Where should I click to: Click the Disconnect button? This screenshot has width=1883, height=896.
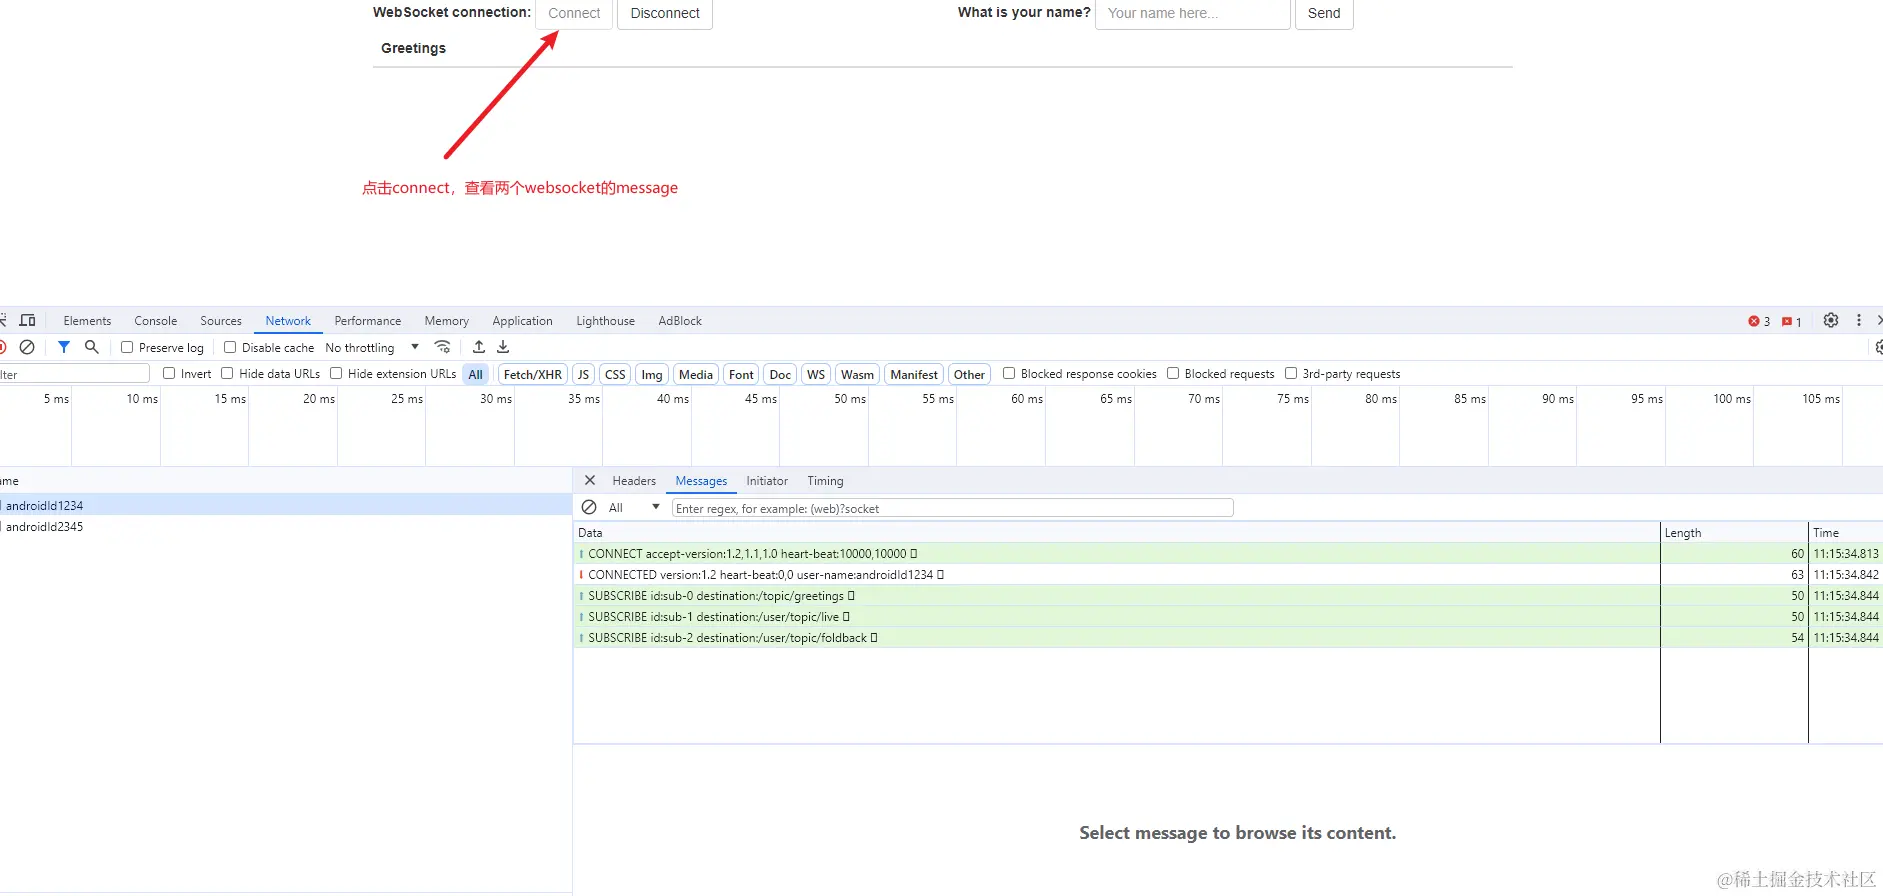click(665, 14)
